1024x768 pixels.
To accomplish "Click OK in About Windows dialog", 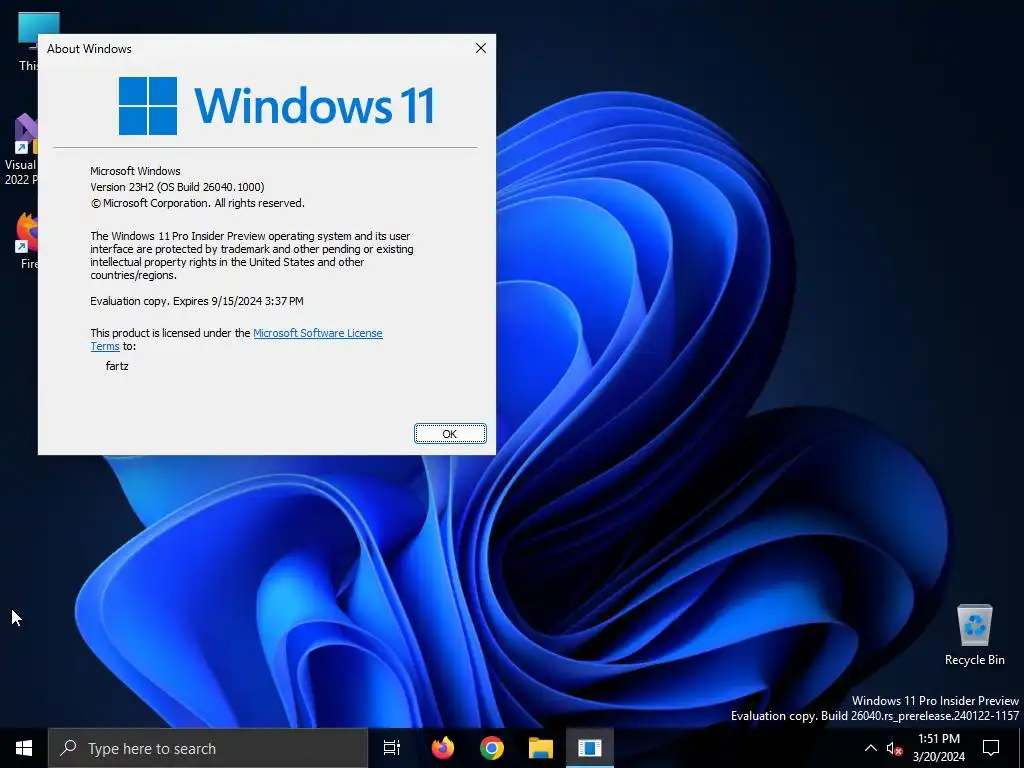I will 450,434.
